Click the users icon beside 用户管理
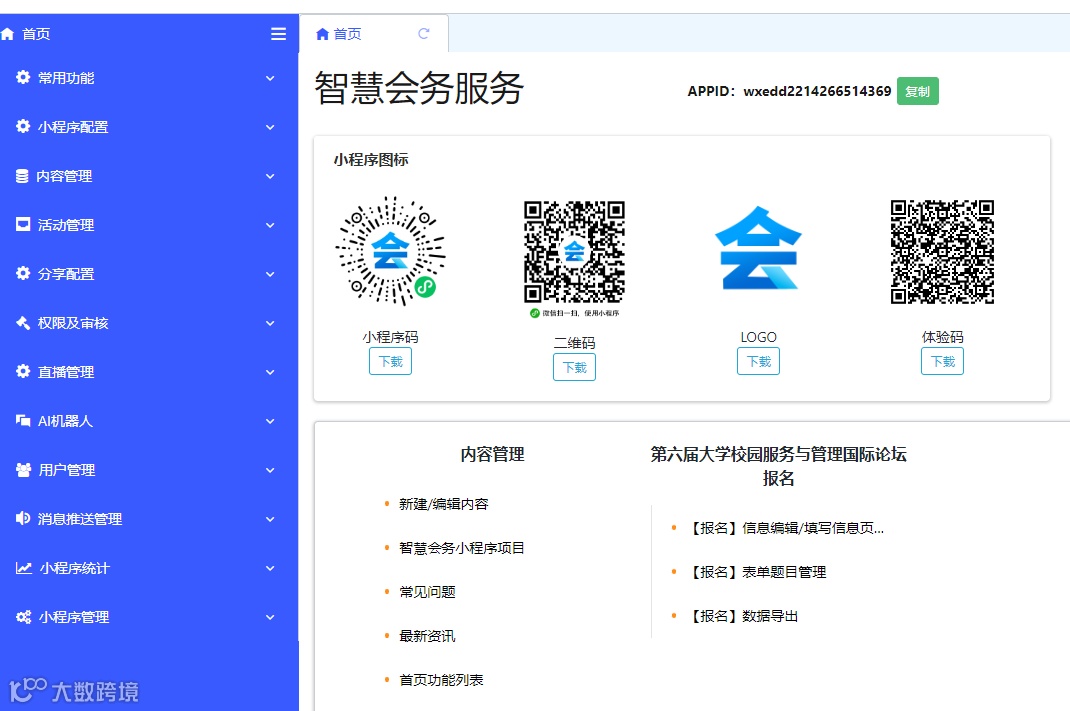1070x711 pixels. click(24, 469)
